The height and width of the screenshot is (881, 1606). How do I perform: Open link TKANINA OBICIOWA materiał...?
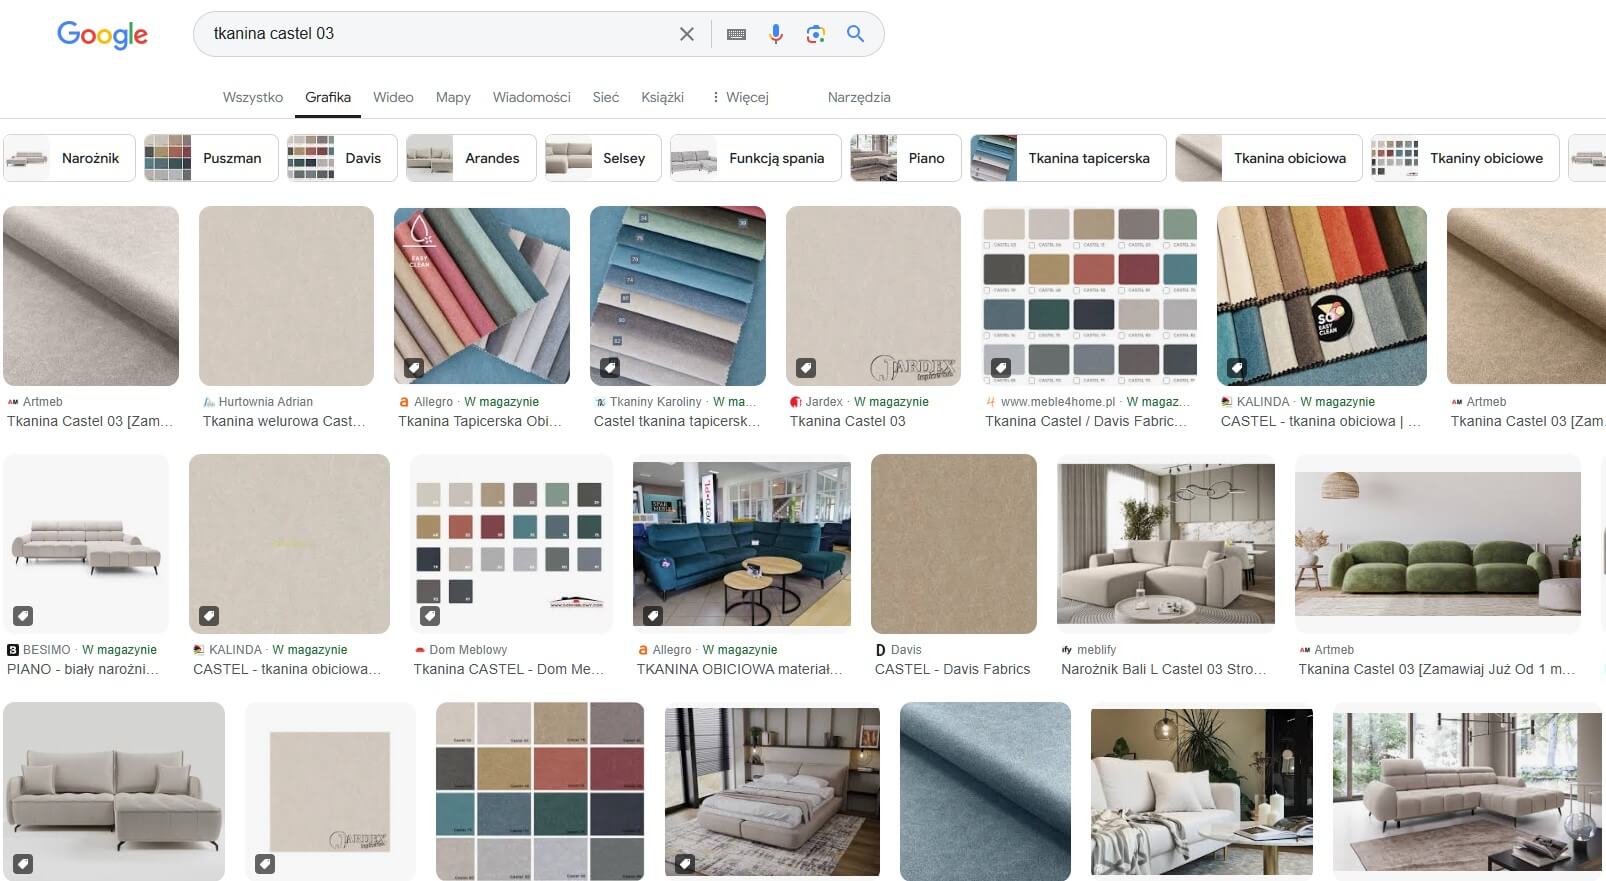pyautogui.click(x=739, y=669)
